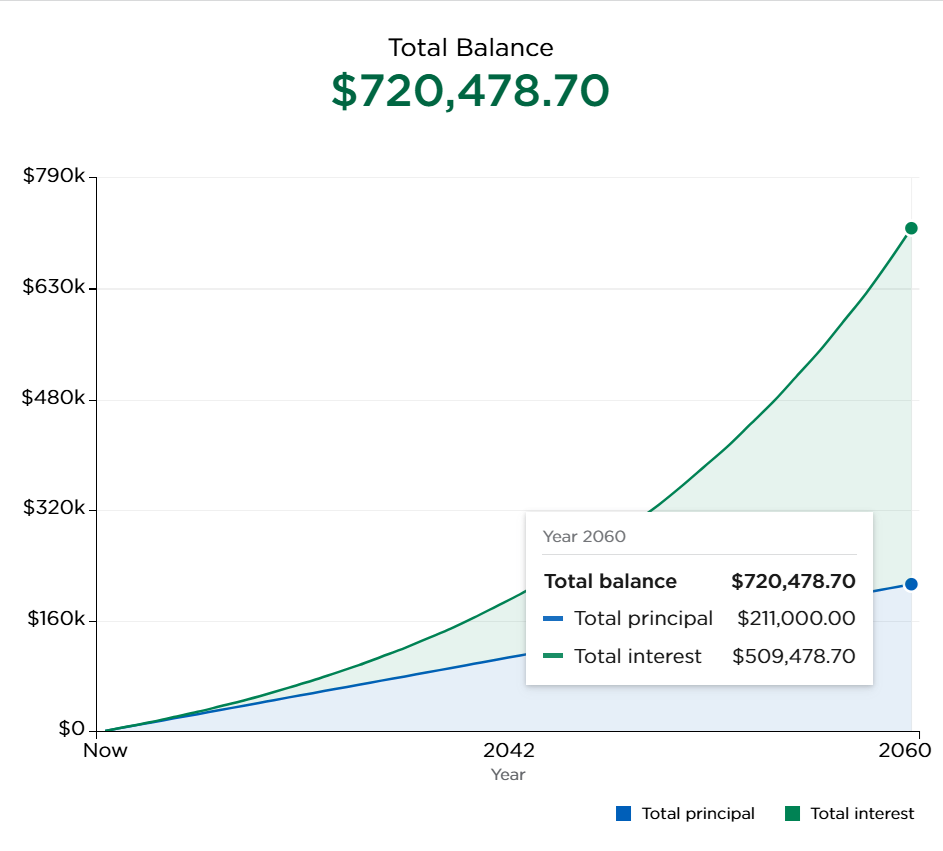The width and height of the screenshot is (943, 851).
Task: Select the blue data point at 2060
Action: [x=911, y=584]
